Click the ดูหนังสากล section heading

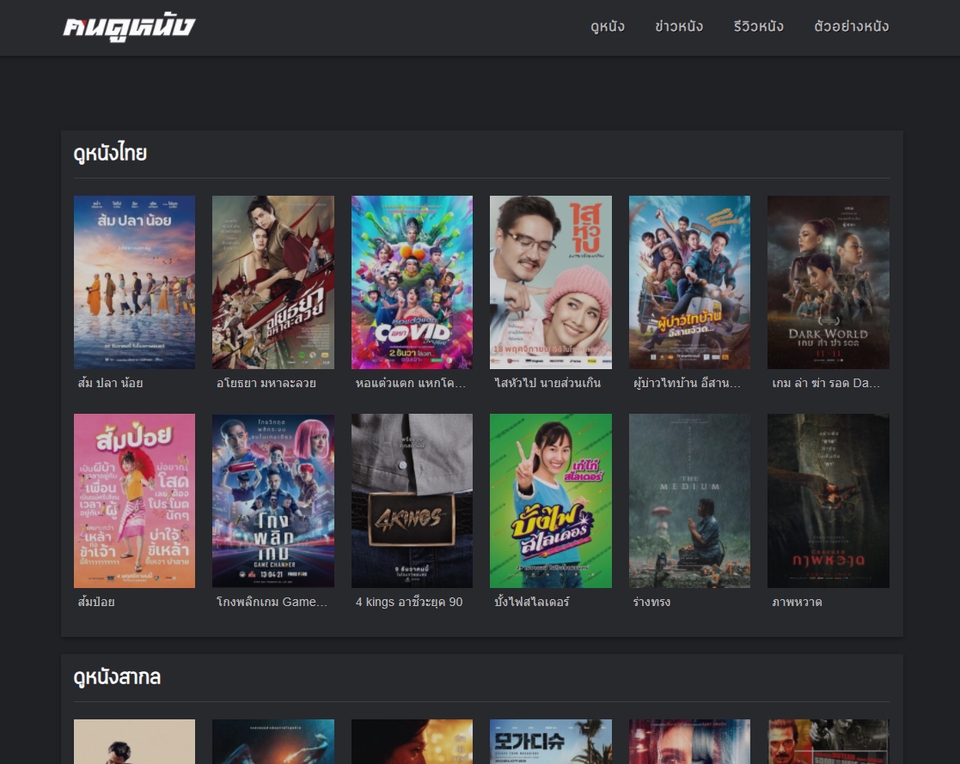pos(117,677)
